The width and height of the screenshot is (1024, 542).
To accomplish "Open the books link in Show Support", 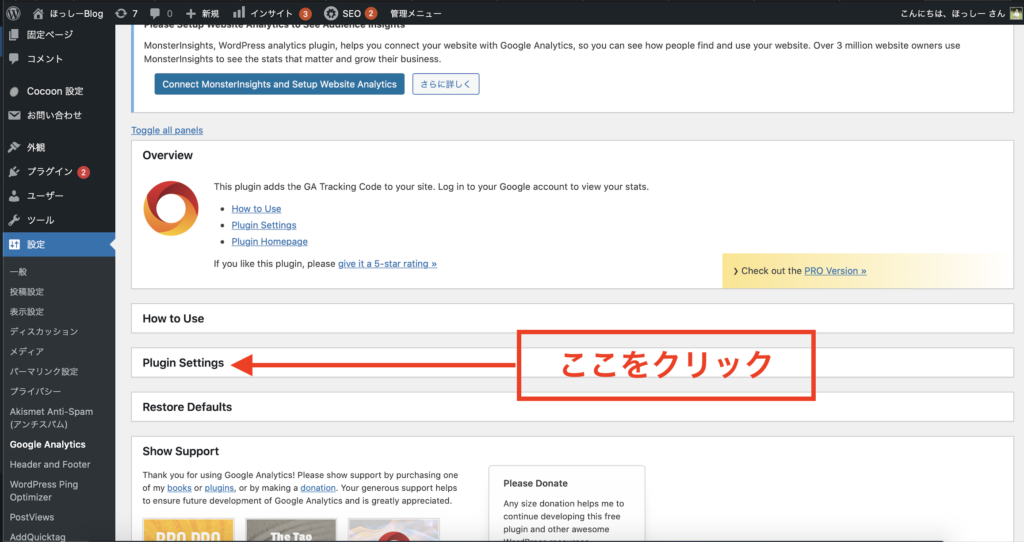I will coord(179,488).
